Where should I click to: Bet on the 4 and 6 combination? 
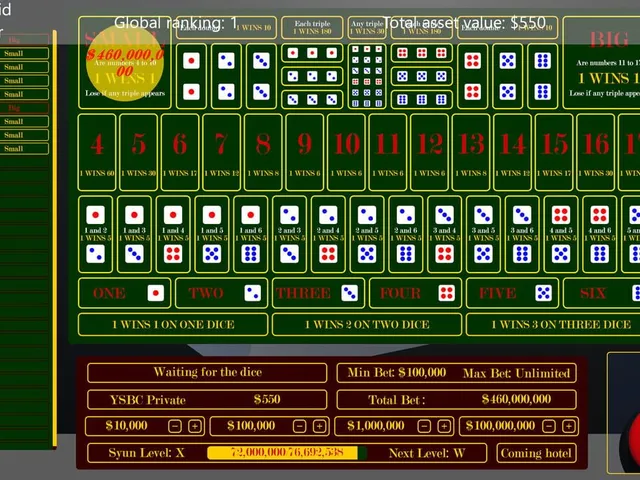click(600, 234)
